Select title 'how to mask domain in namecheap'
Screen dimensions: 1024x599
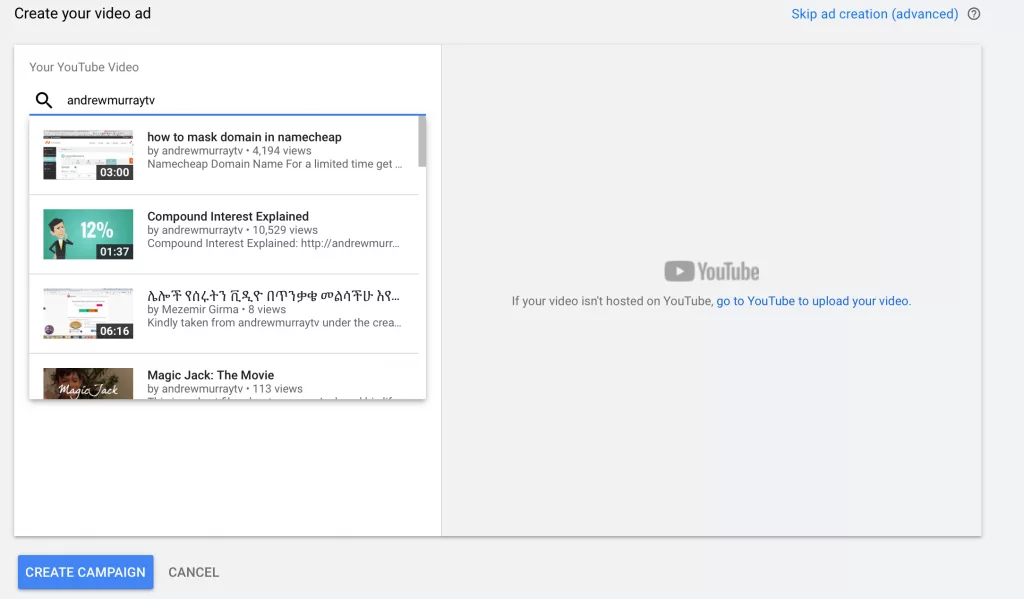(x=244, y=137)
